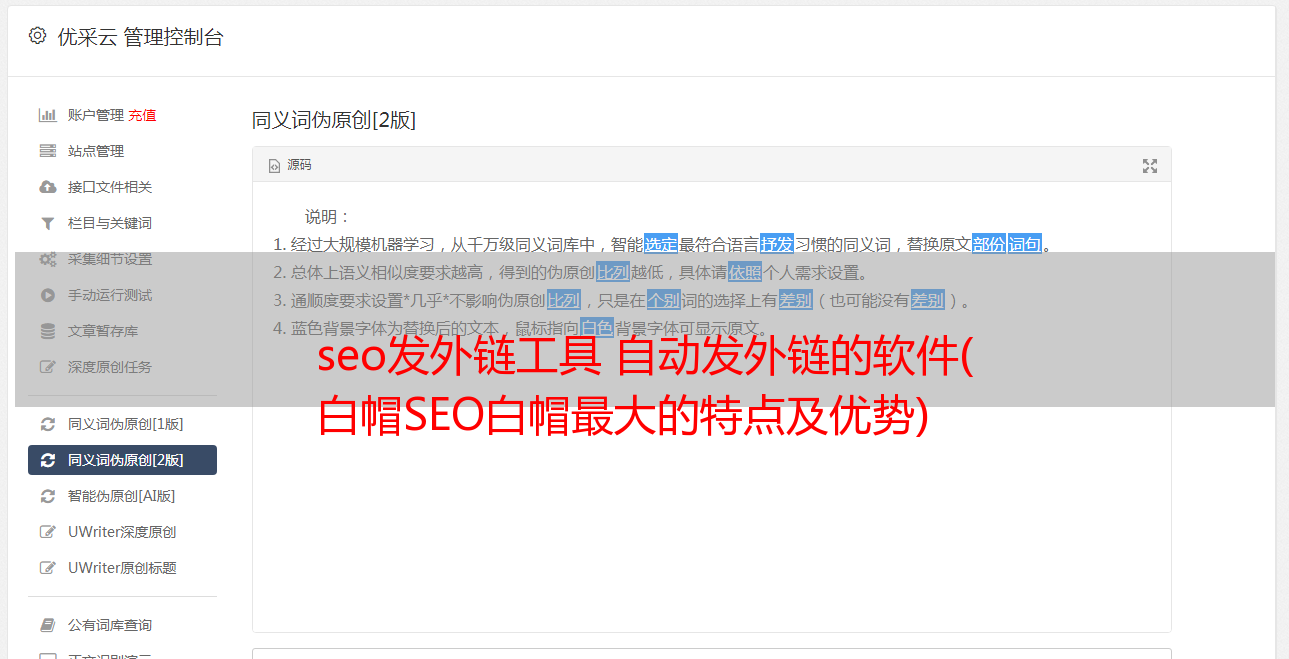Click the book icon next to 公有词库查询
The width and height of the screenshot is (1289, 659).
click(47, 625)
